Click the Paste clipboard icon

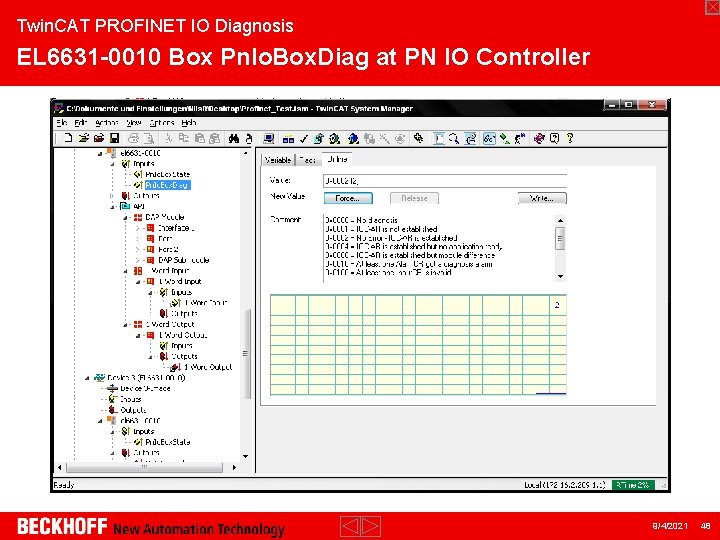[199, 138]
